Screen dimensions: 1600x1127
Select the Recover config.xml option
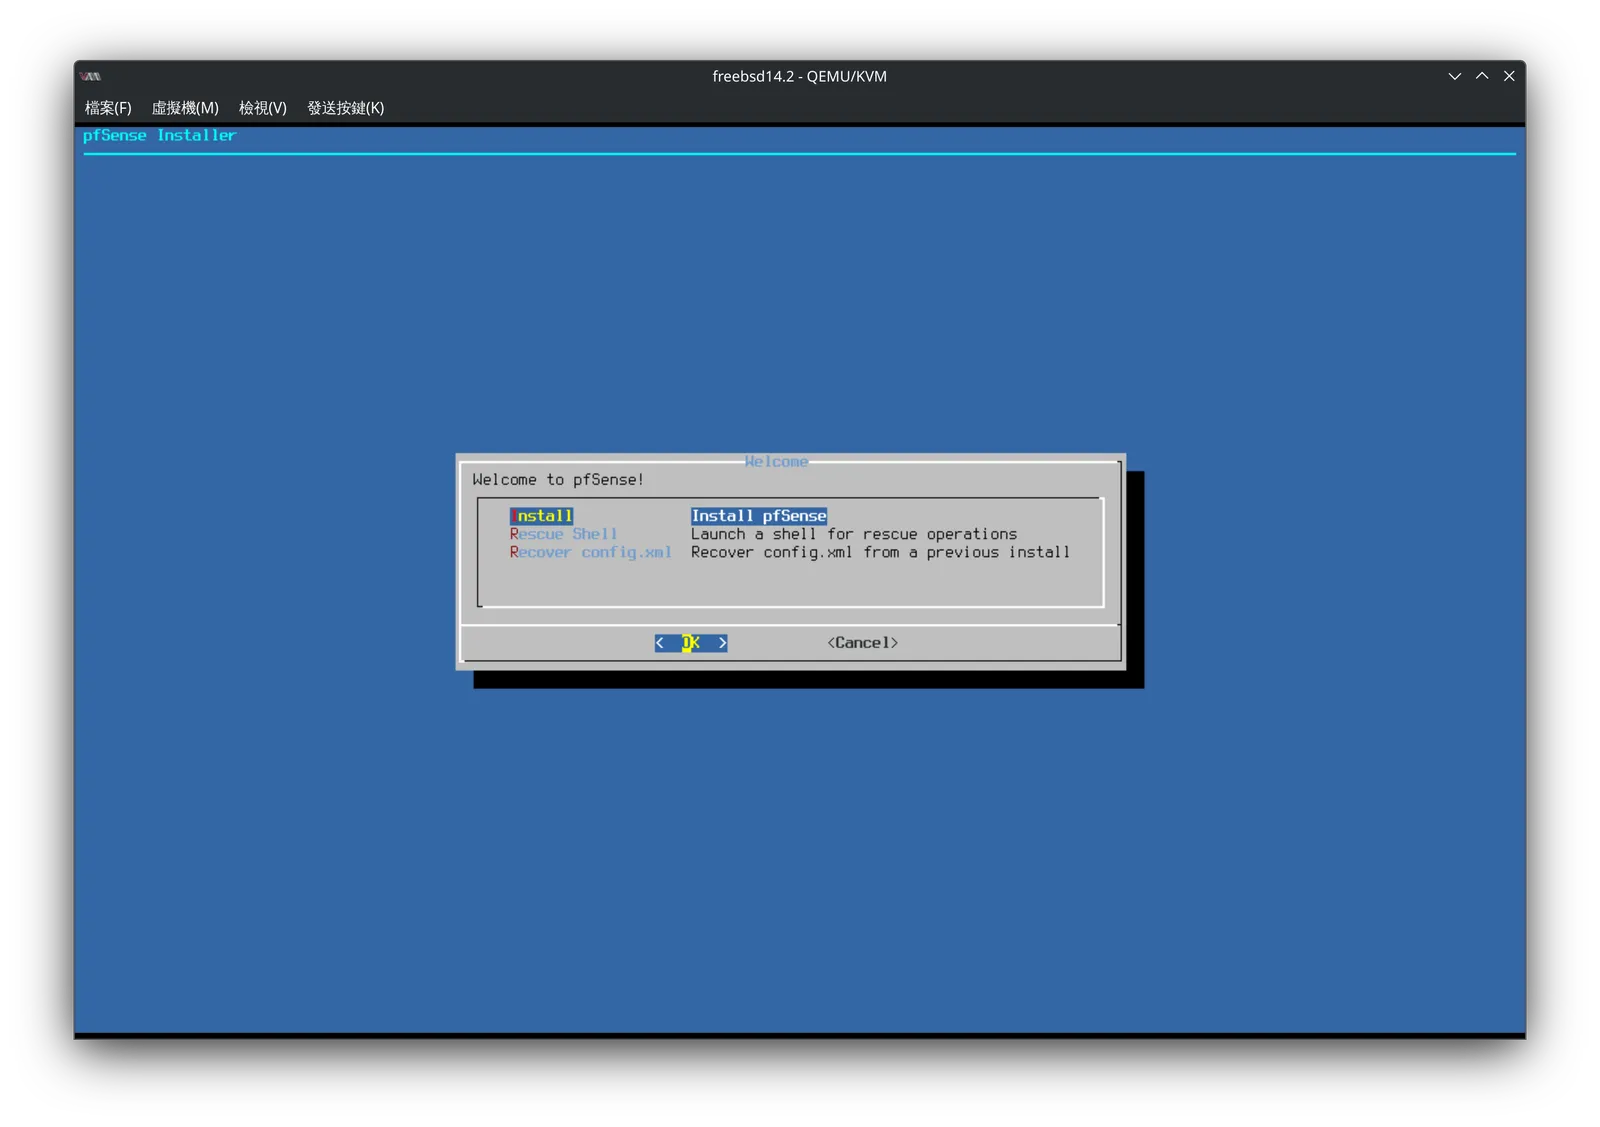590,552
